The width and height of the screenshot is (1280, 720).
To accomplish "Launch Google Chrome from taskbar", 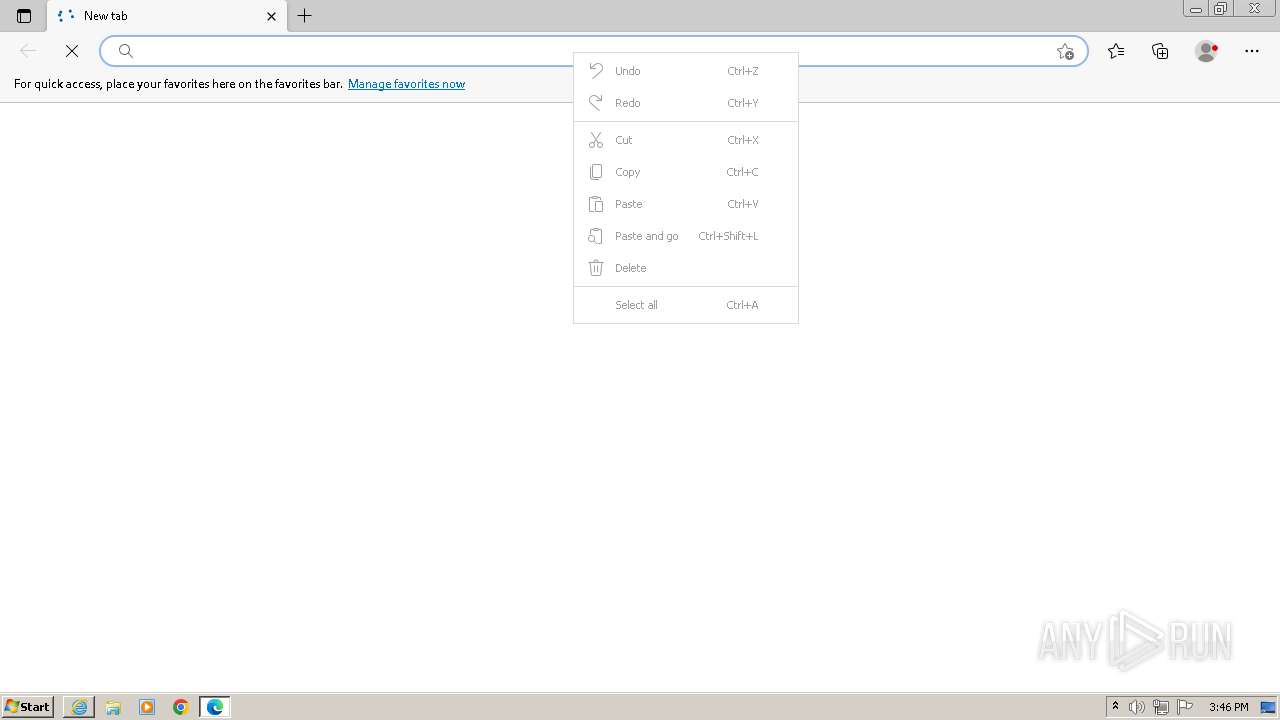I will pyautogui.click(x=181, y=707).
